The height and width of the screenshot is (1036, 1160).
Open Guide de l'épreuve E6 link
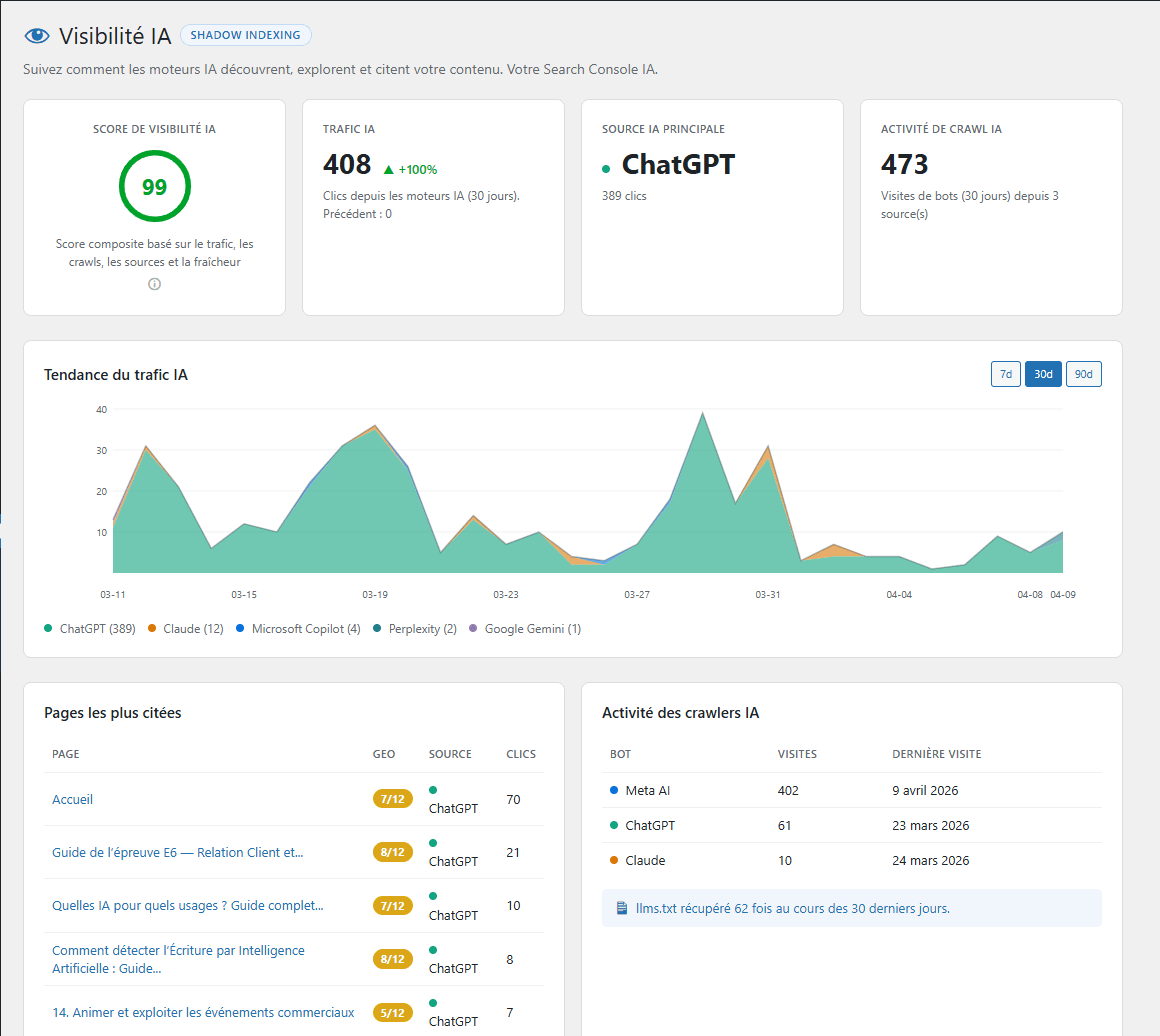178,852
